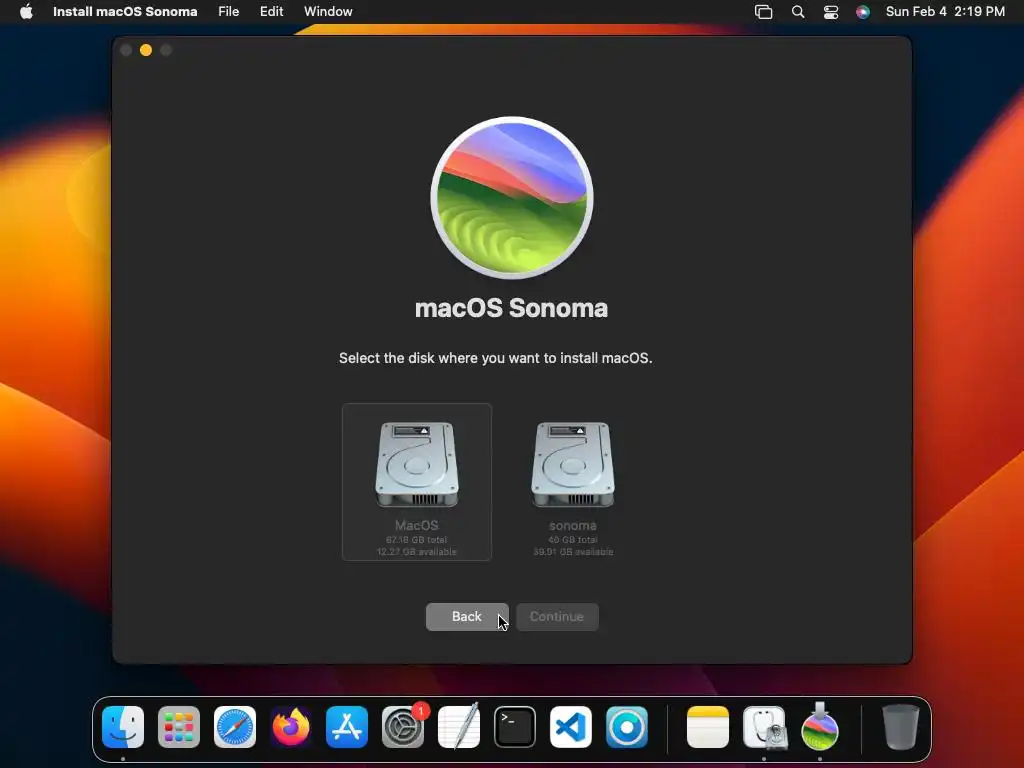
Task: Open TextEdit from the Dock
Action: coord(459,727)
